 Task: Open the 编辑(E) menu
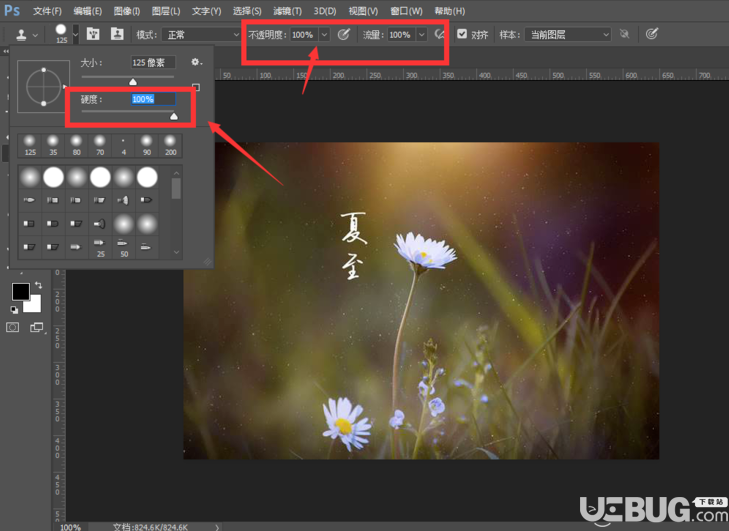(x=87, y=11)
